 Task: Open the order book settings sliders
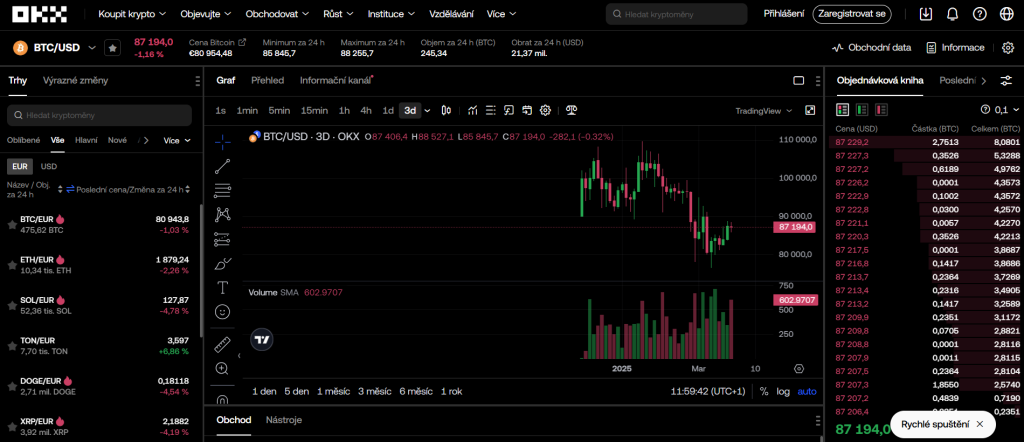(x=1006, y=81)
